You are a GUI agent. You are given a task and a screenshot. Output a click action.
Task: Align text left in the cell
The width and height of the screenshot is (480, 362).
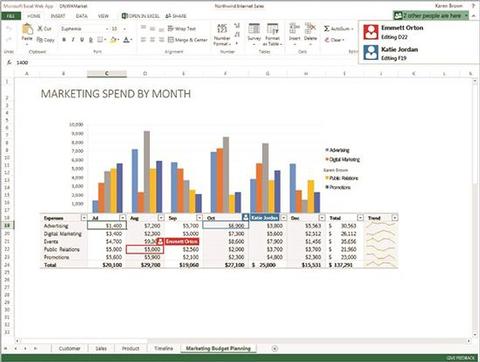(x=143, y=40)
